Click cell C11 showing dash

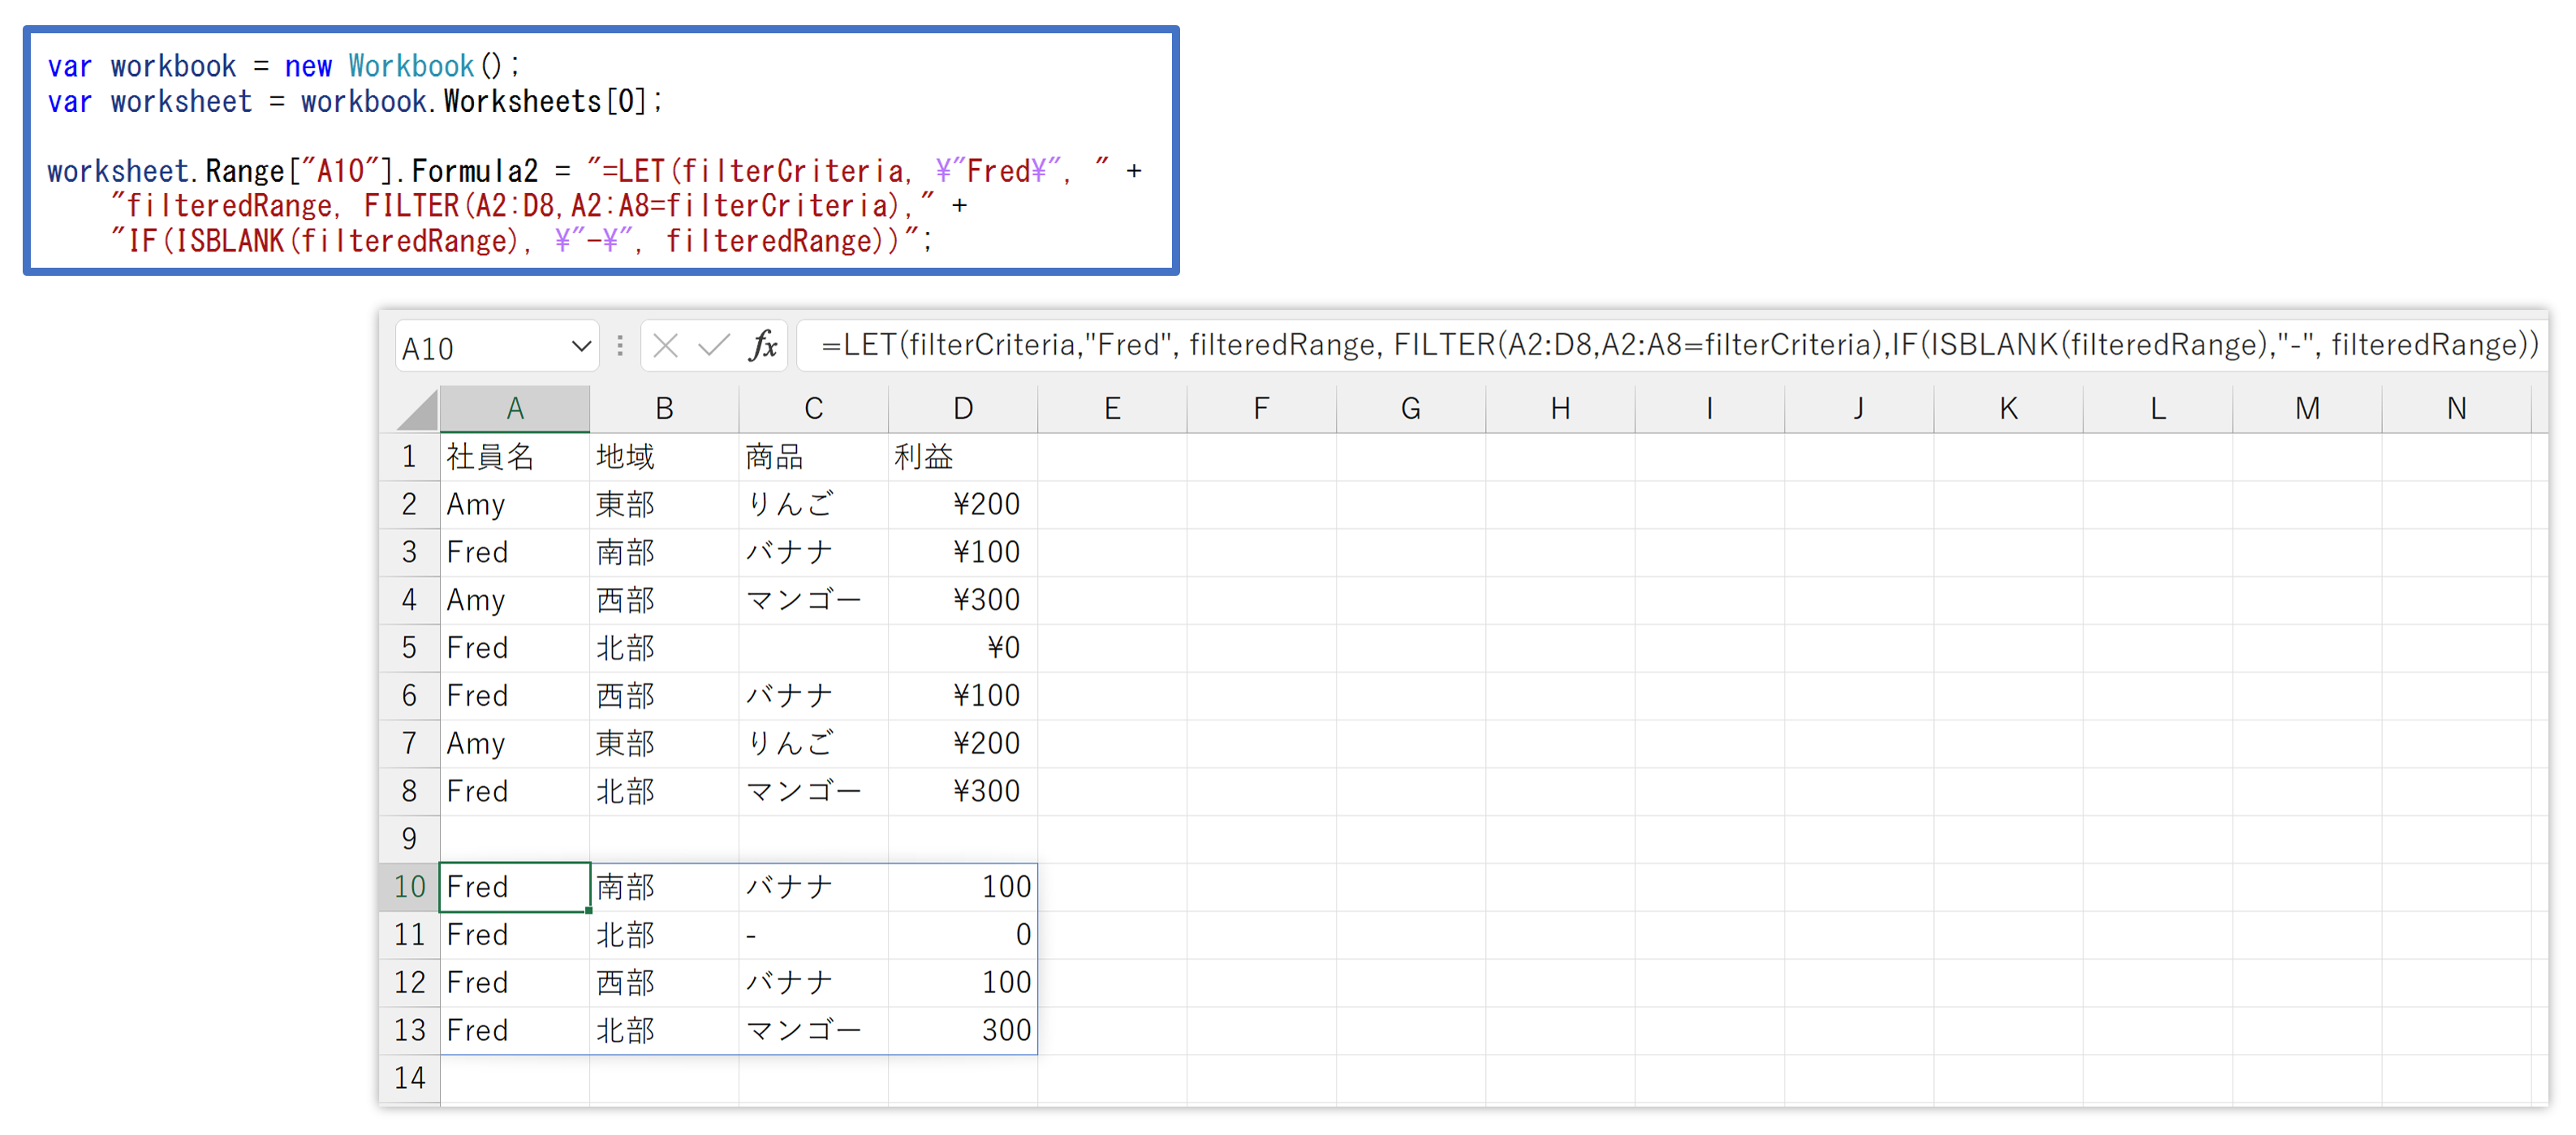coord(813,935)
